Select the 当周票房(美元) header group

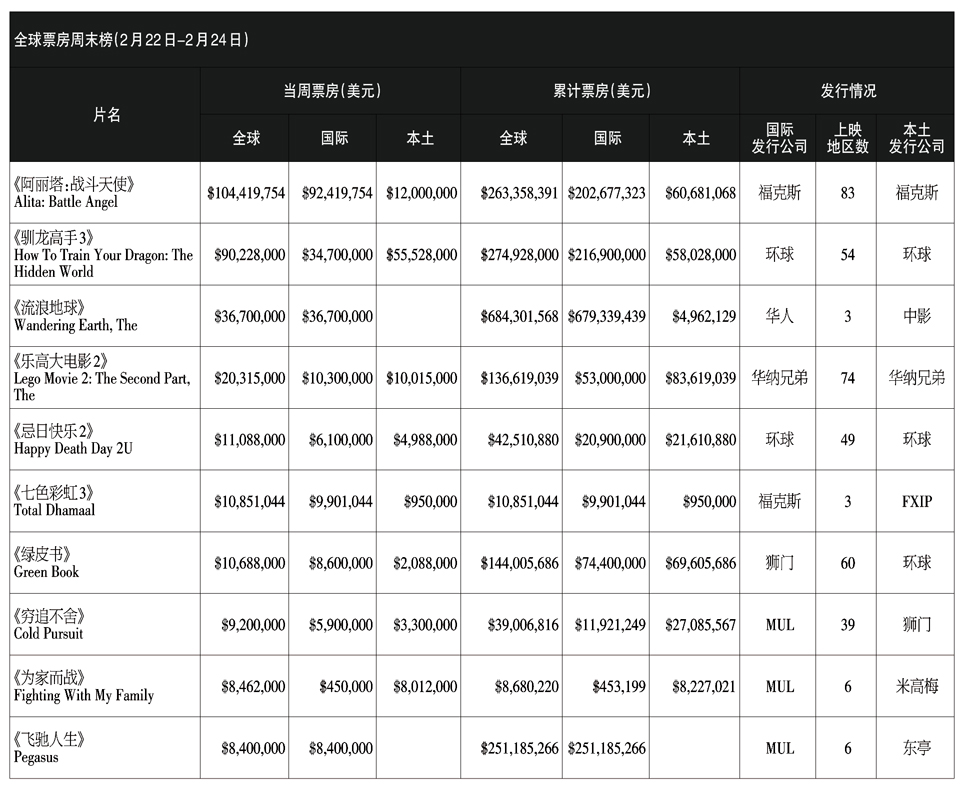click(x=330, y=91)
